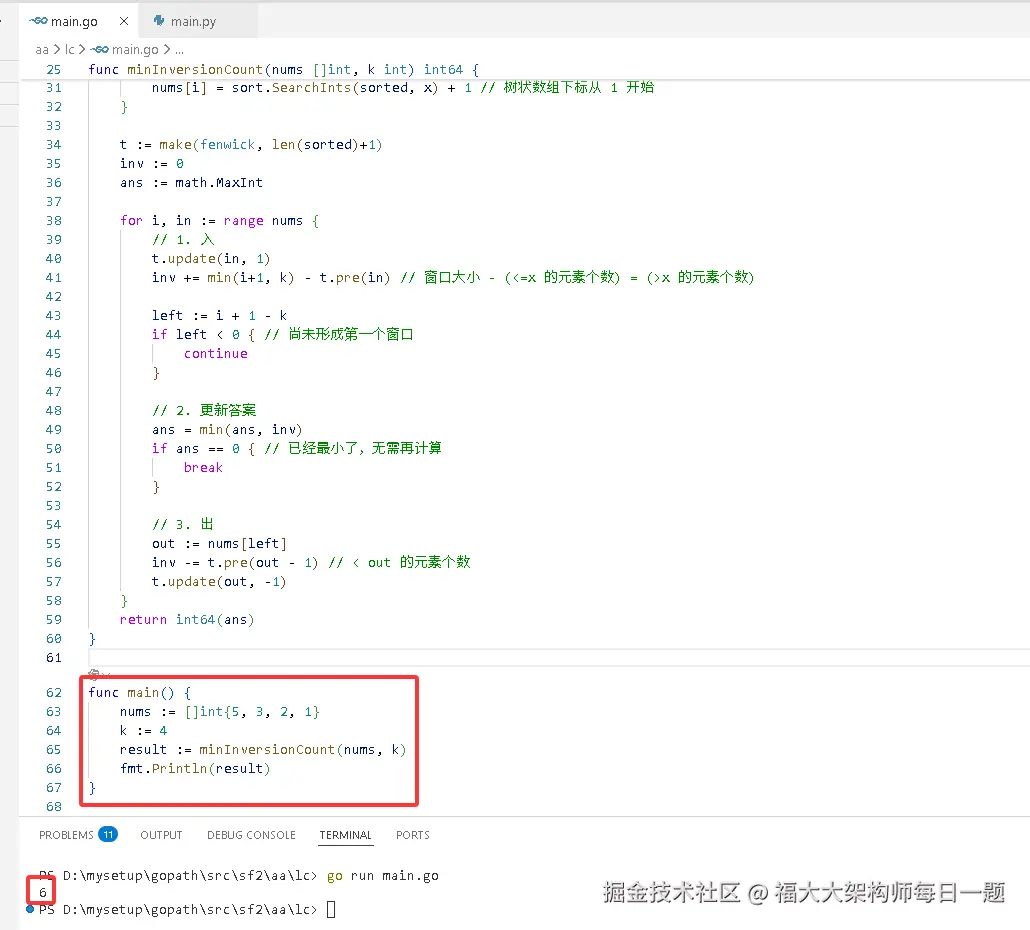Switch to the DEBUG CONSOLE tab
This screenshot has width=1030, height=930.
click(251, 835)
